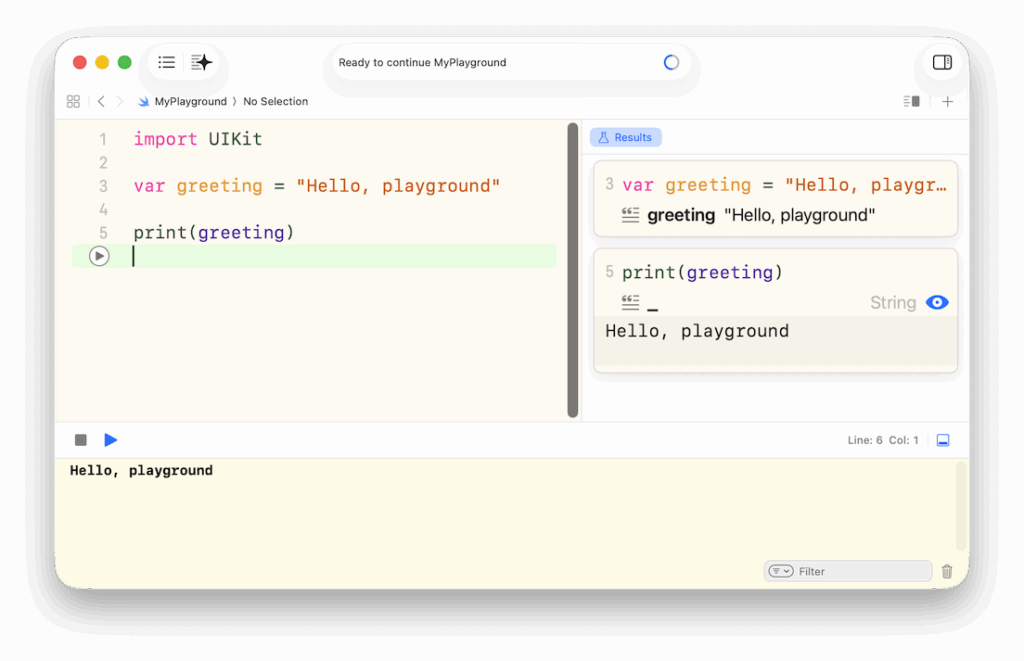Clear the console with trash icon
The image size is (1024, 661).
tap(947, 571)
